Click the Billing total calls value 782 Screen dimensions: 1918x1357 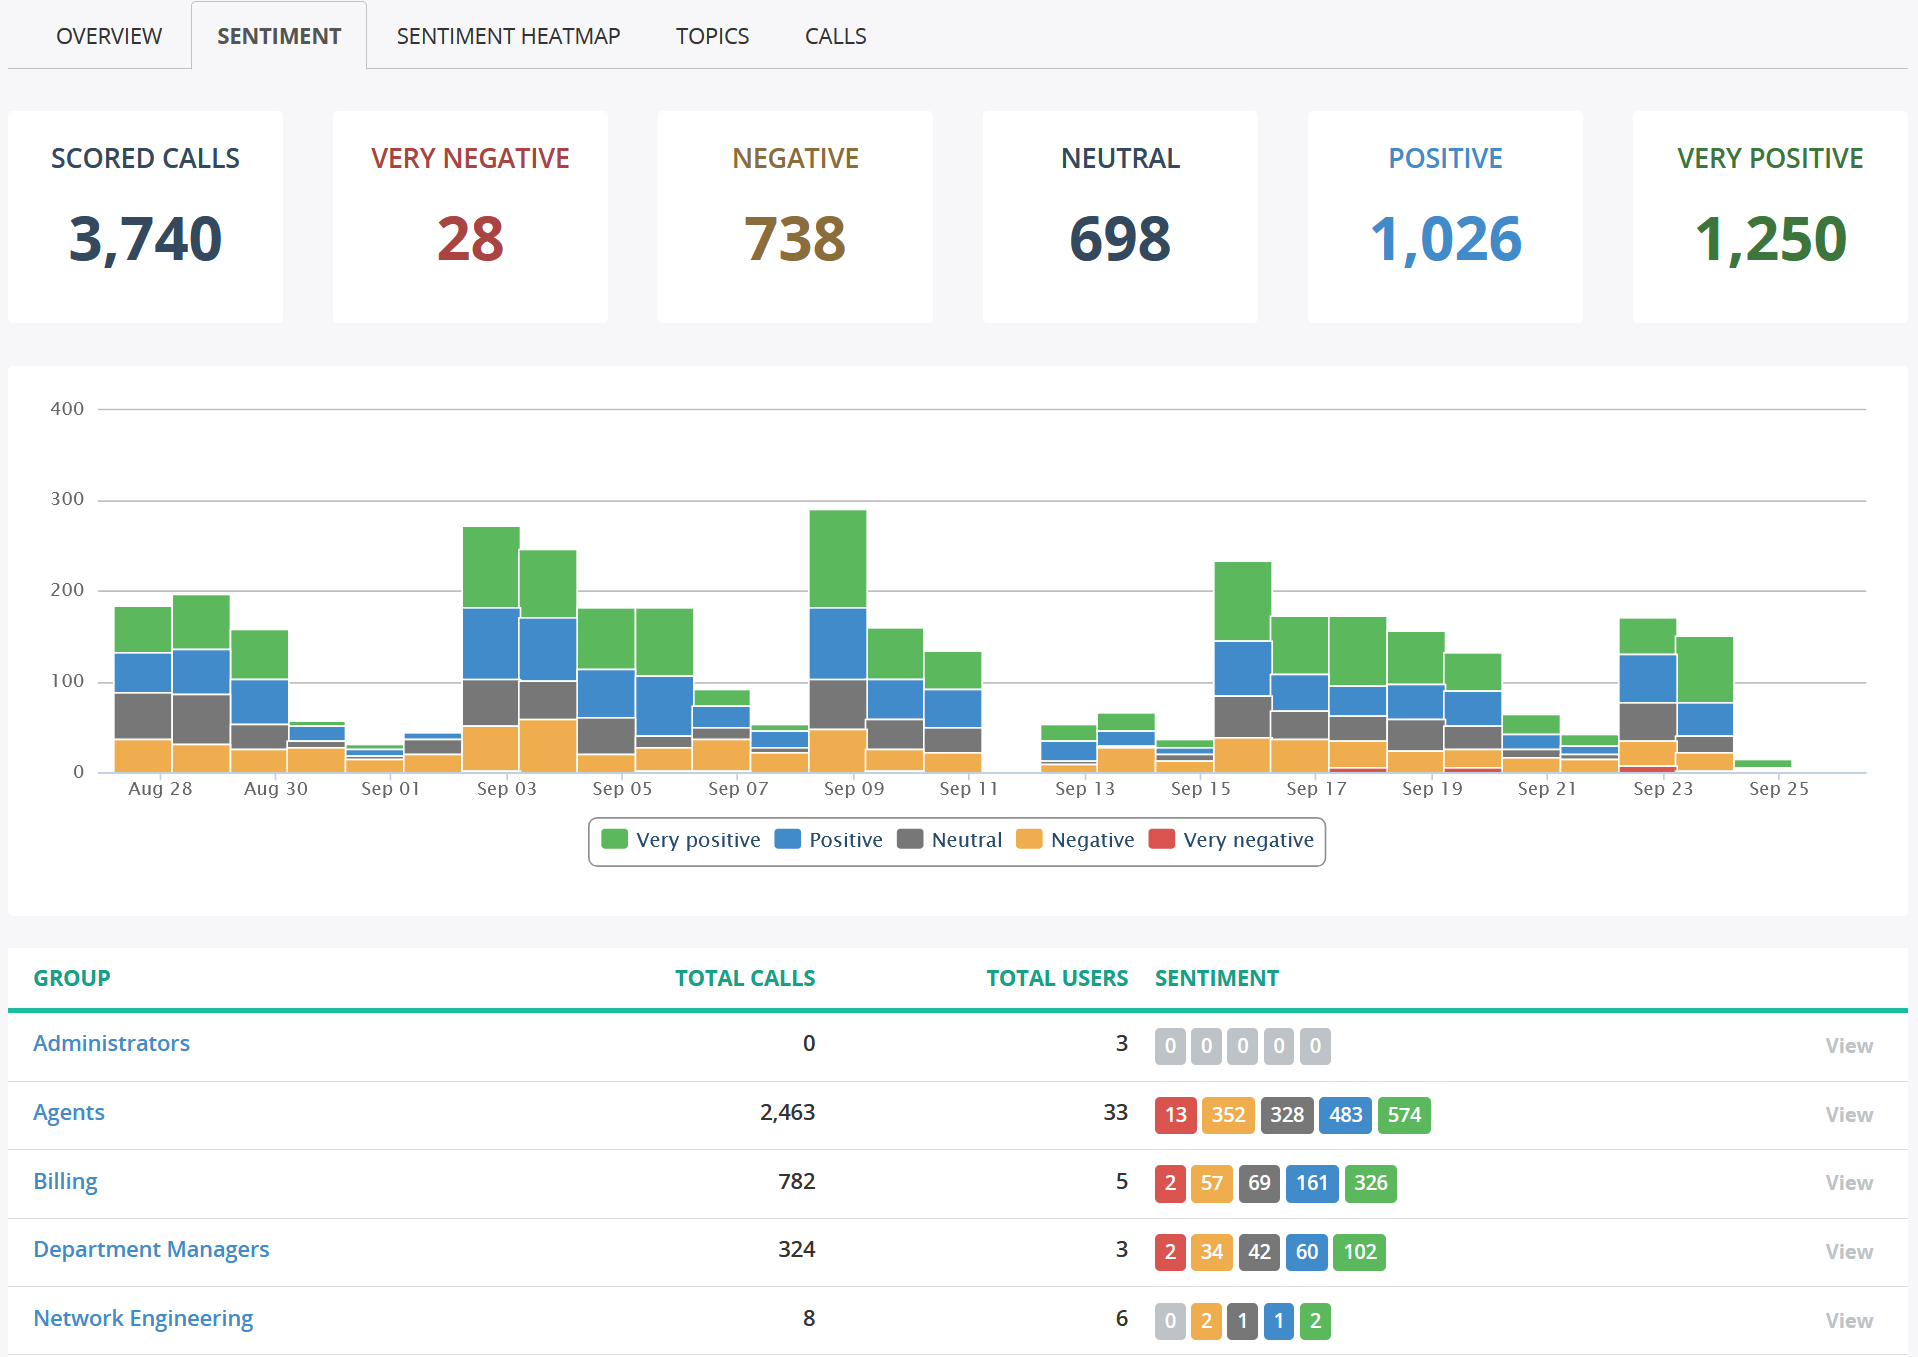(797, 1181)
